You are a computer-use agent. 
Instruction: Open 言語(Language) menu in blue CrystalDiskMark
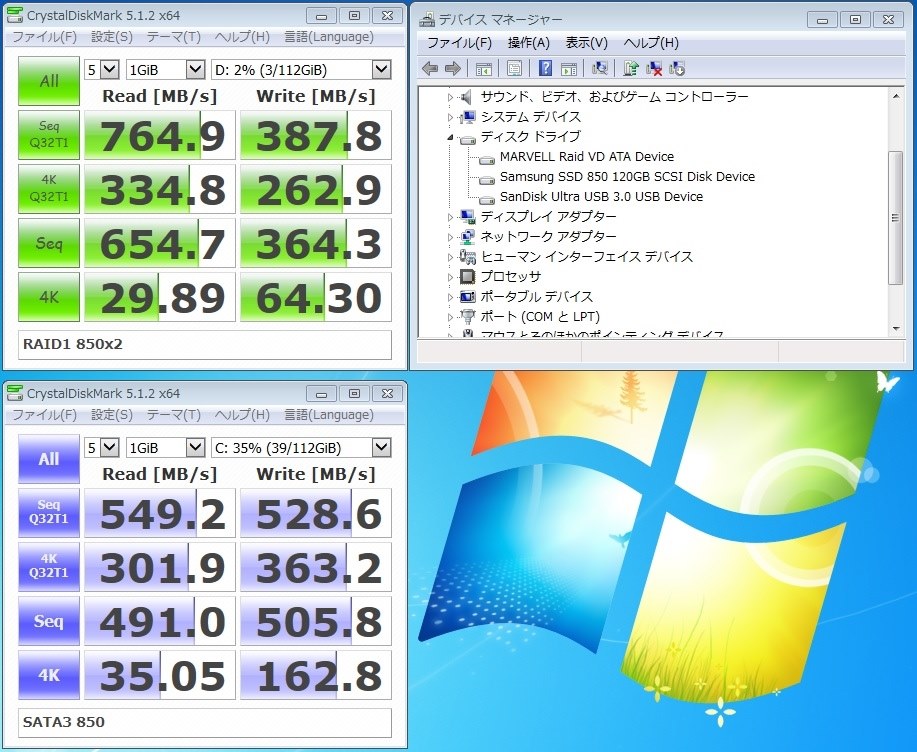[x=329, y=415]
